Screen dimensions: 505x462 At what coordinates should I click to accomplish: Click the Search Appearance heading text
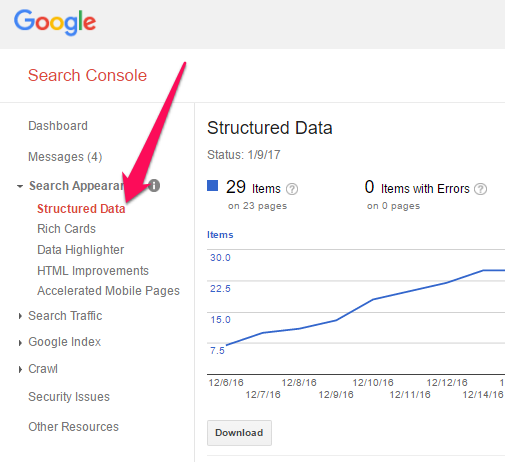tap(76, 186)
